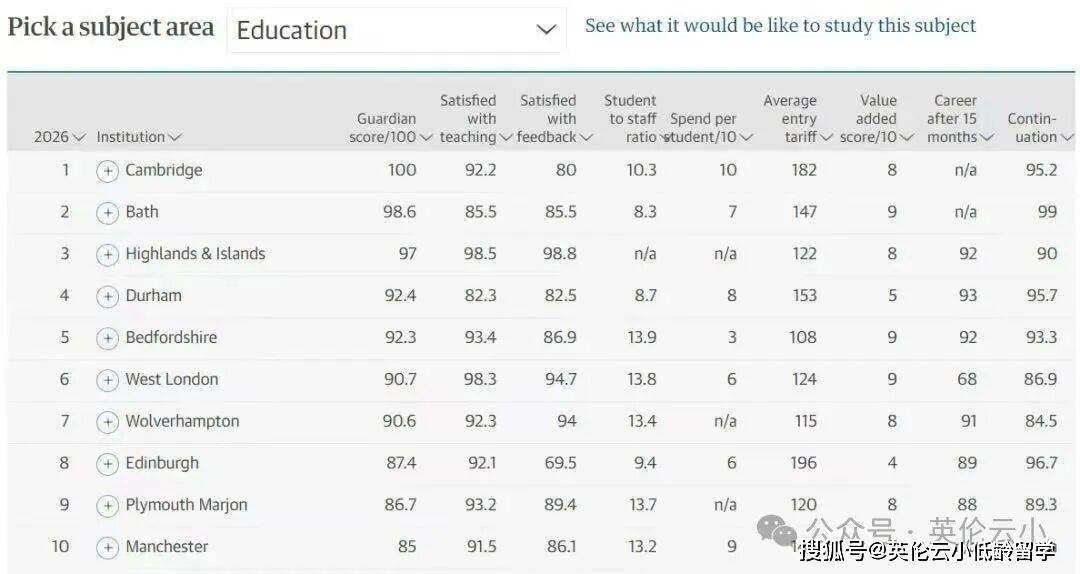The image size is (1080, 574).
Task: Sort table by Institution column
Action: pyautogui.click(x=139, y=137)
